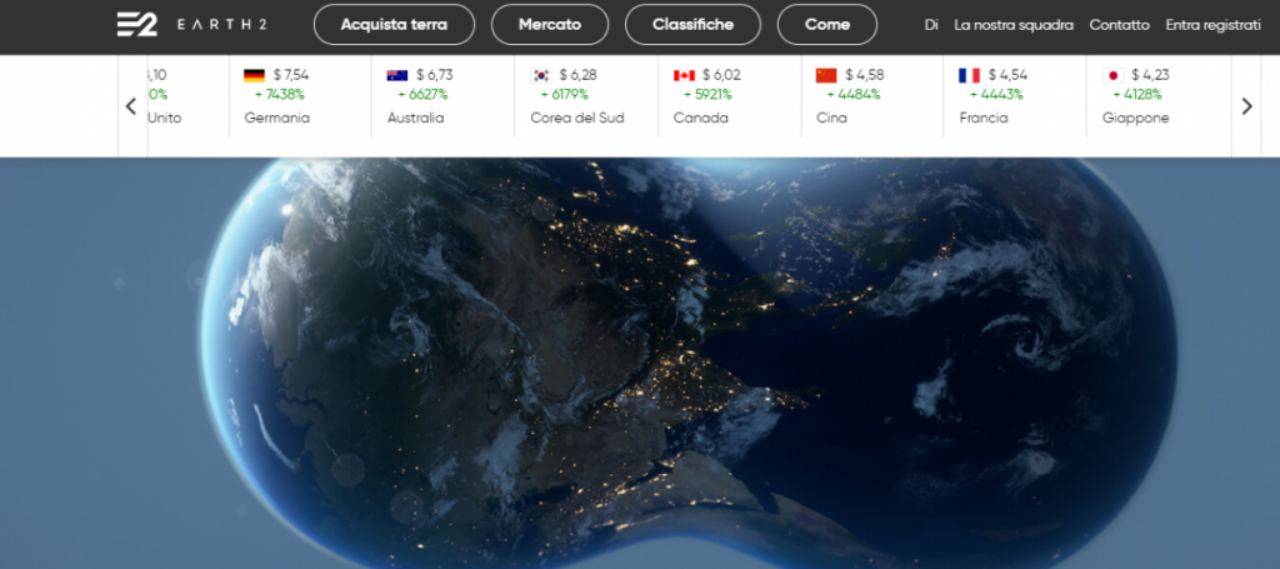Click the Di link
1280x569 pixels.
[x=931, y=25]
